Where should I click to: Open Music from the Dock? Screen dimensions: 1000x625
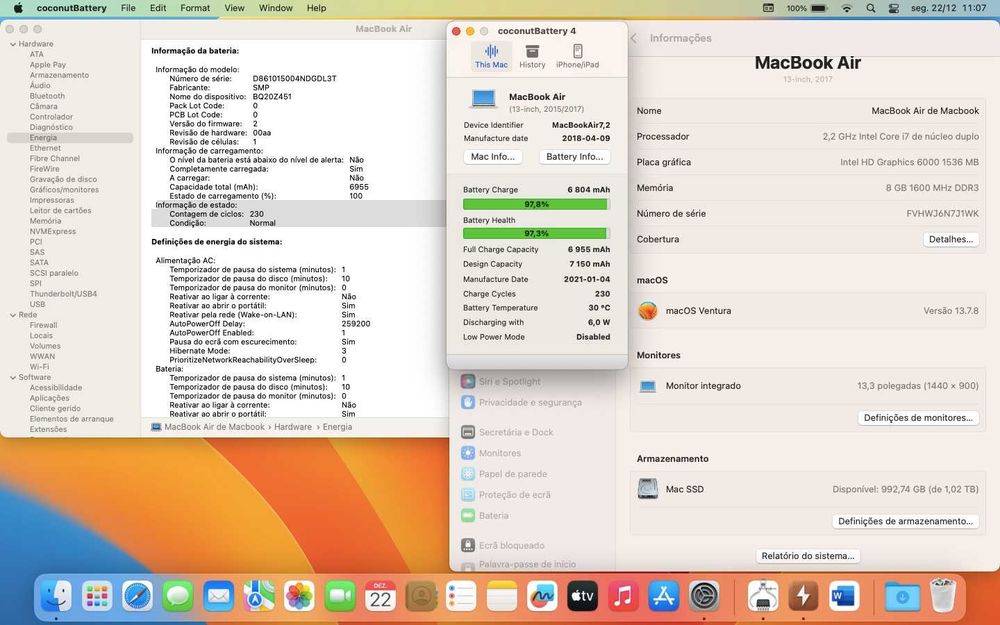[x=623, y=596]
